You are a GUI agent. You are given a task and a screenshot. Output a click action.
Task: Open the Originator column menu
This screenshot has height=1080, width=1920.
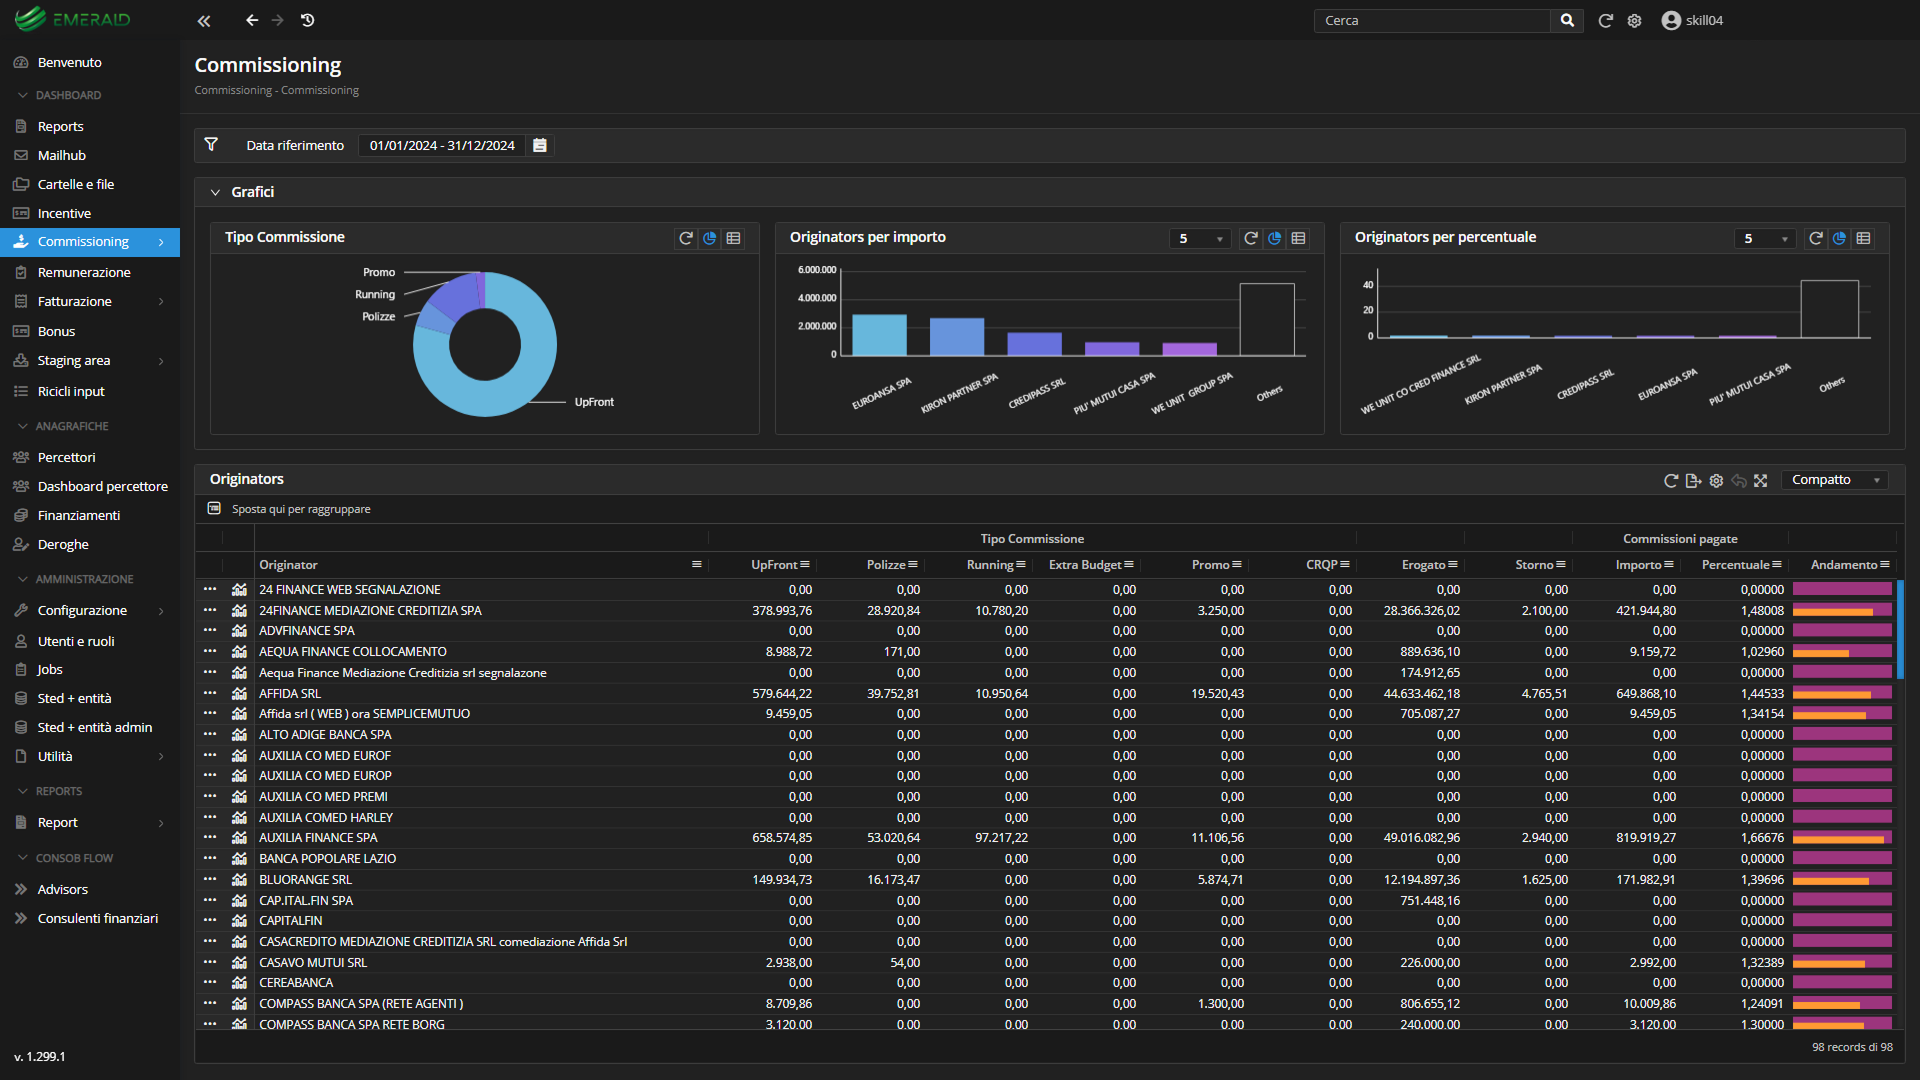[696, 565]
